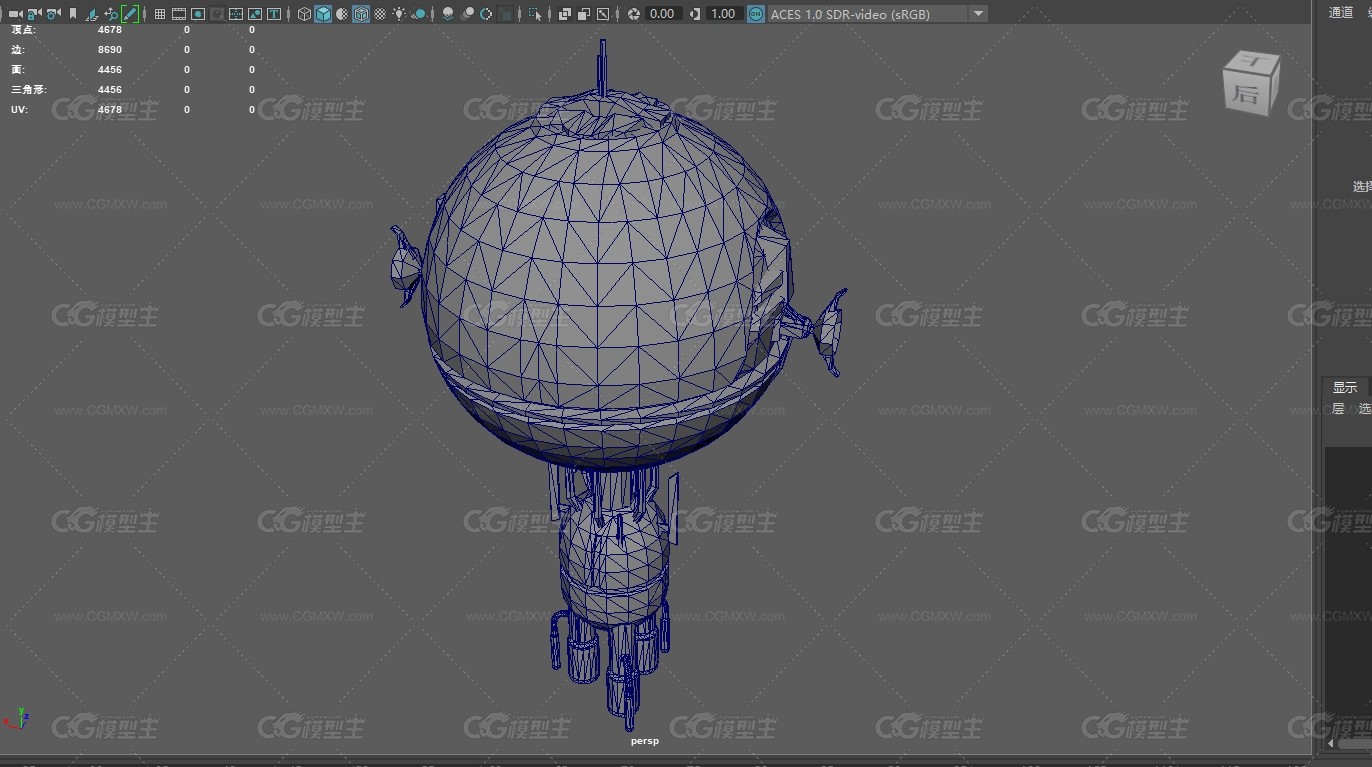Enable Use Default Material icon
This screenshot has width=1372, height=767.
tap(342, 14)
